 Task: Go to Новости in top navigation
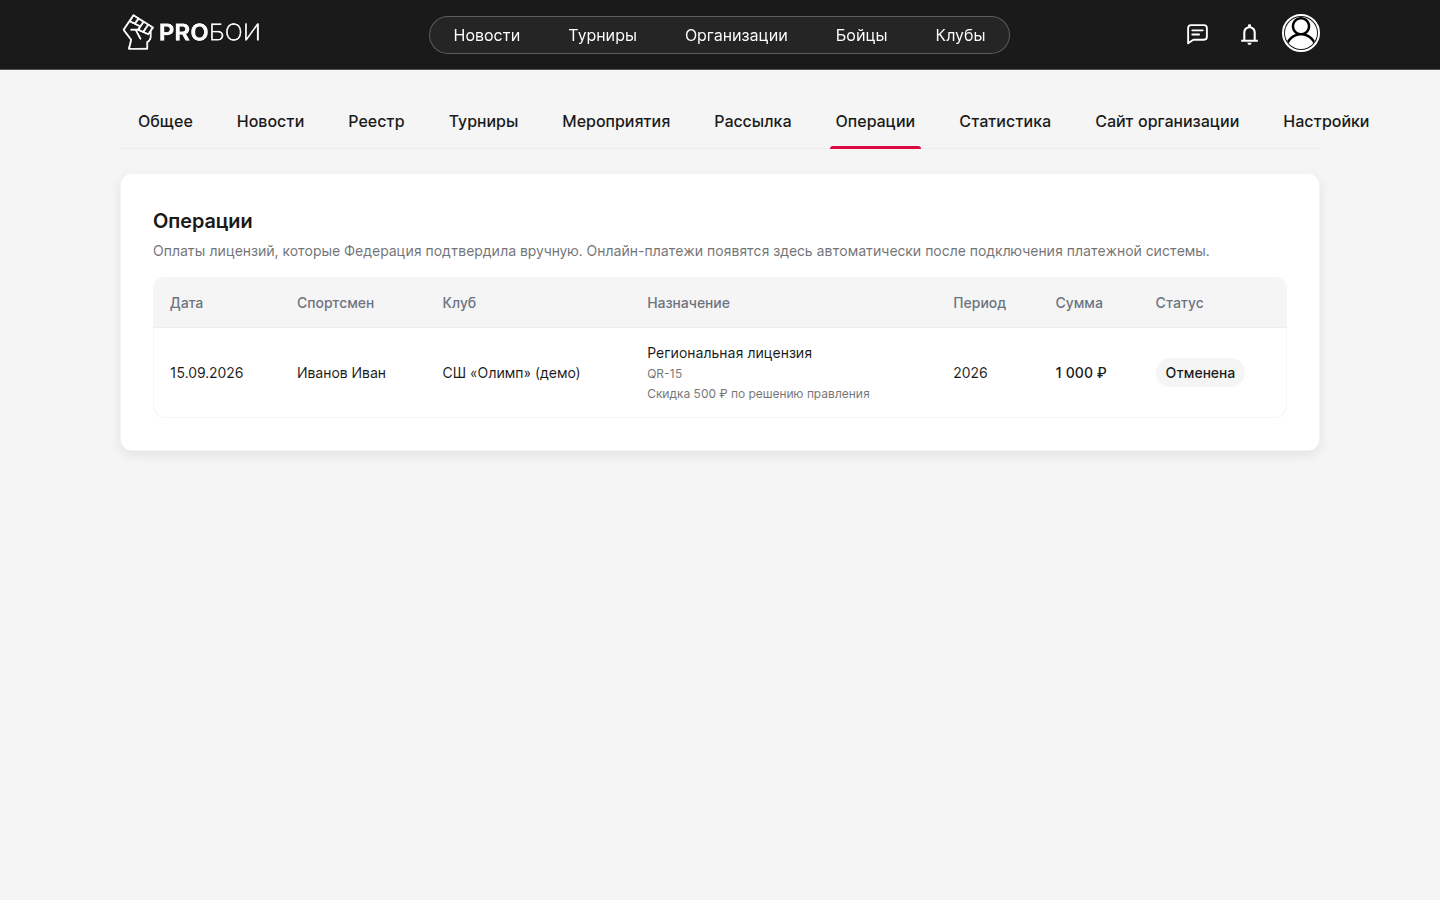coord(487,35)
